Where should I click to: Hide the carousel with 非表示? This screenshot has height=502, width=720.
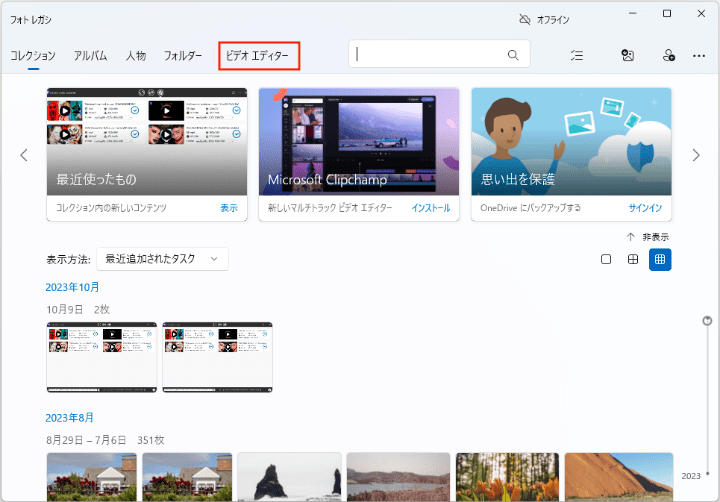pos(648,237)
